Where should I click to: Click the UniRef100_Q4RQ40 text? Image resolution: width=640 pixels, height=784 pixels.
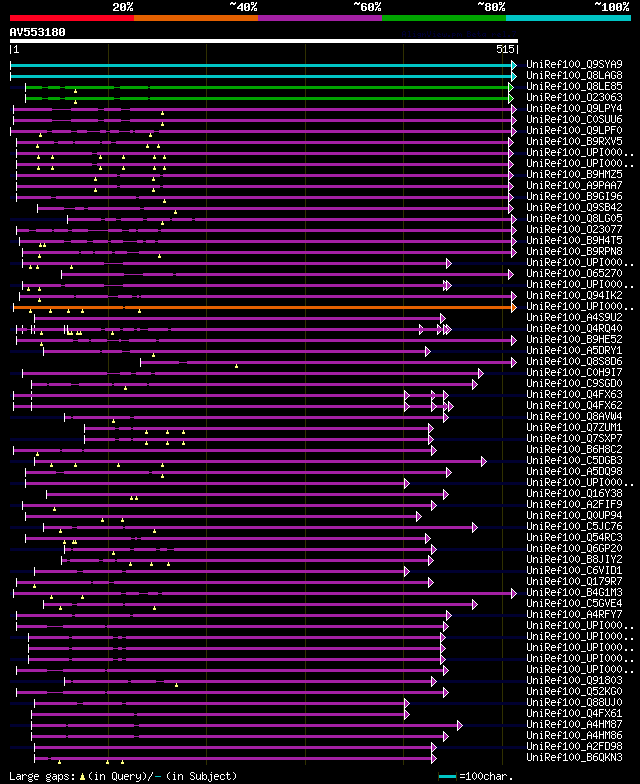(574, 328)
